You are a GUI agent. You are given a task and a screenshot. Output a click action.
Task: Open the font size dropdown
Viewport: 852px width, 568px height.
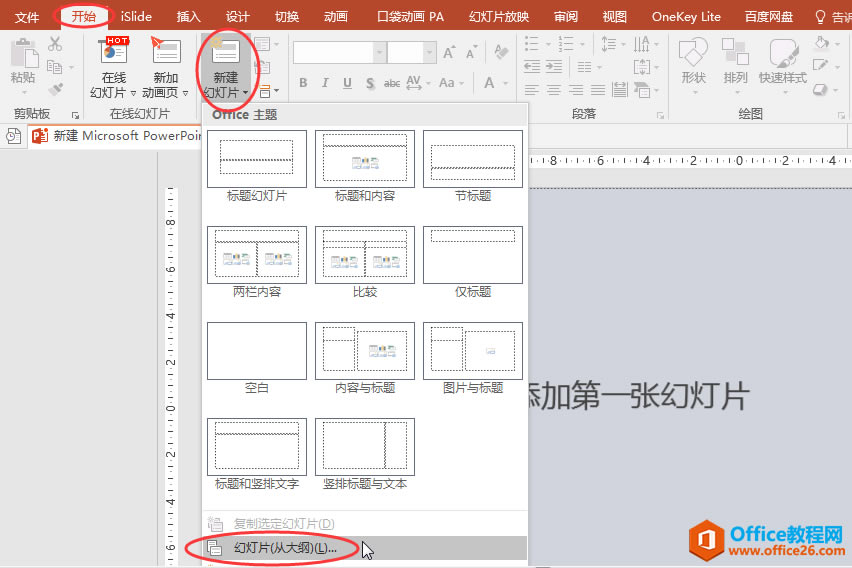click(x=429, y=53)
